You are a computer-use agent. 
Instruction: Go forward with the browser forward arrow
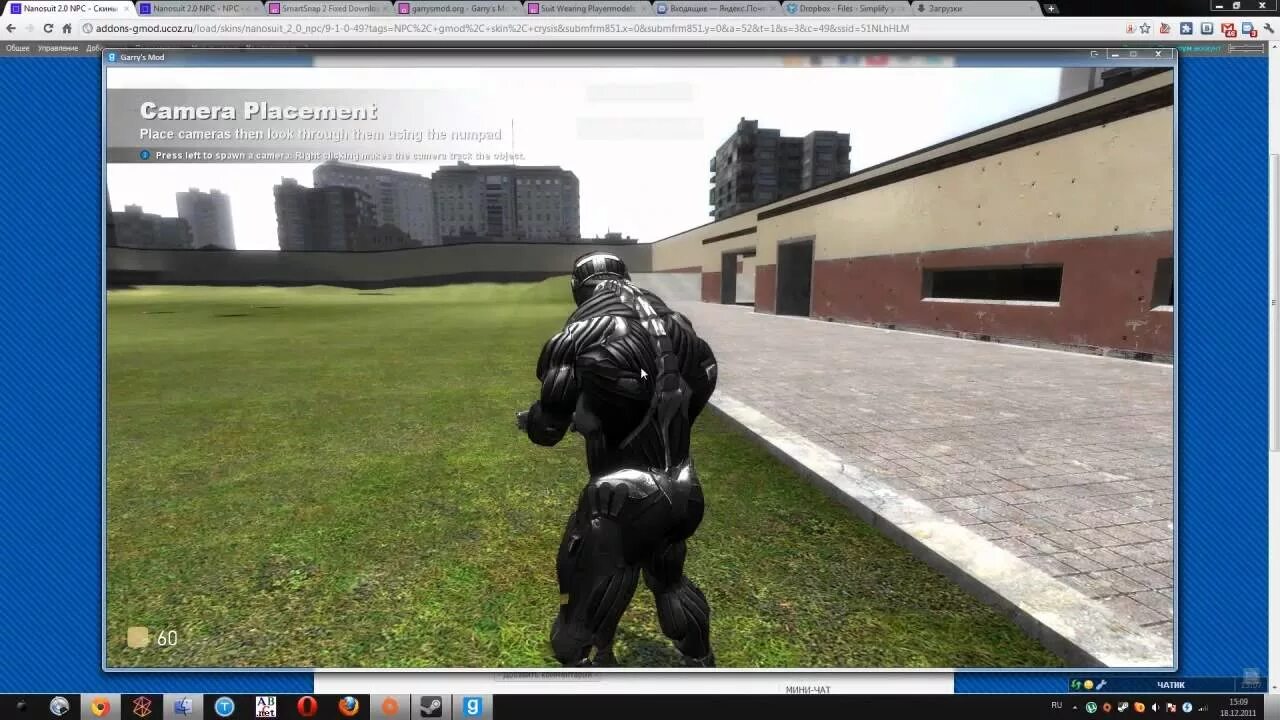(29, 28)
